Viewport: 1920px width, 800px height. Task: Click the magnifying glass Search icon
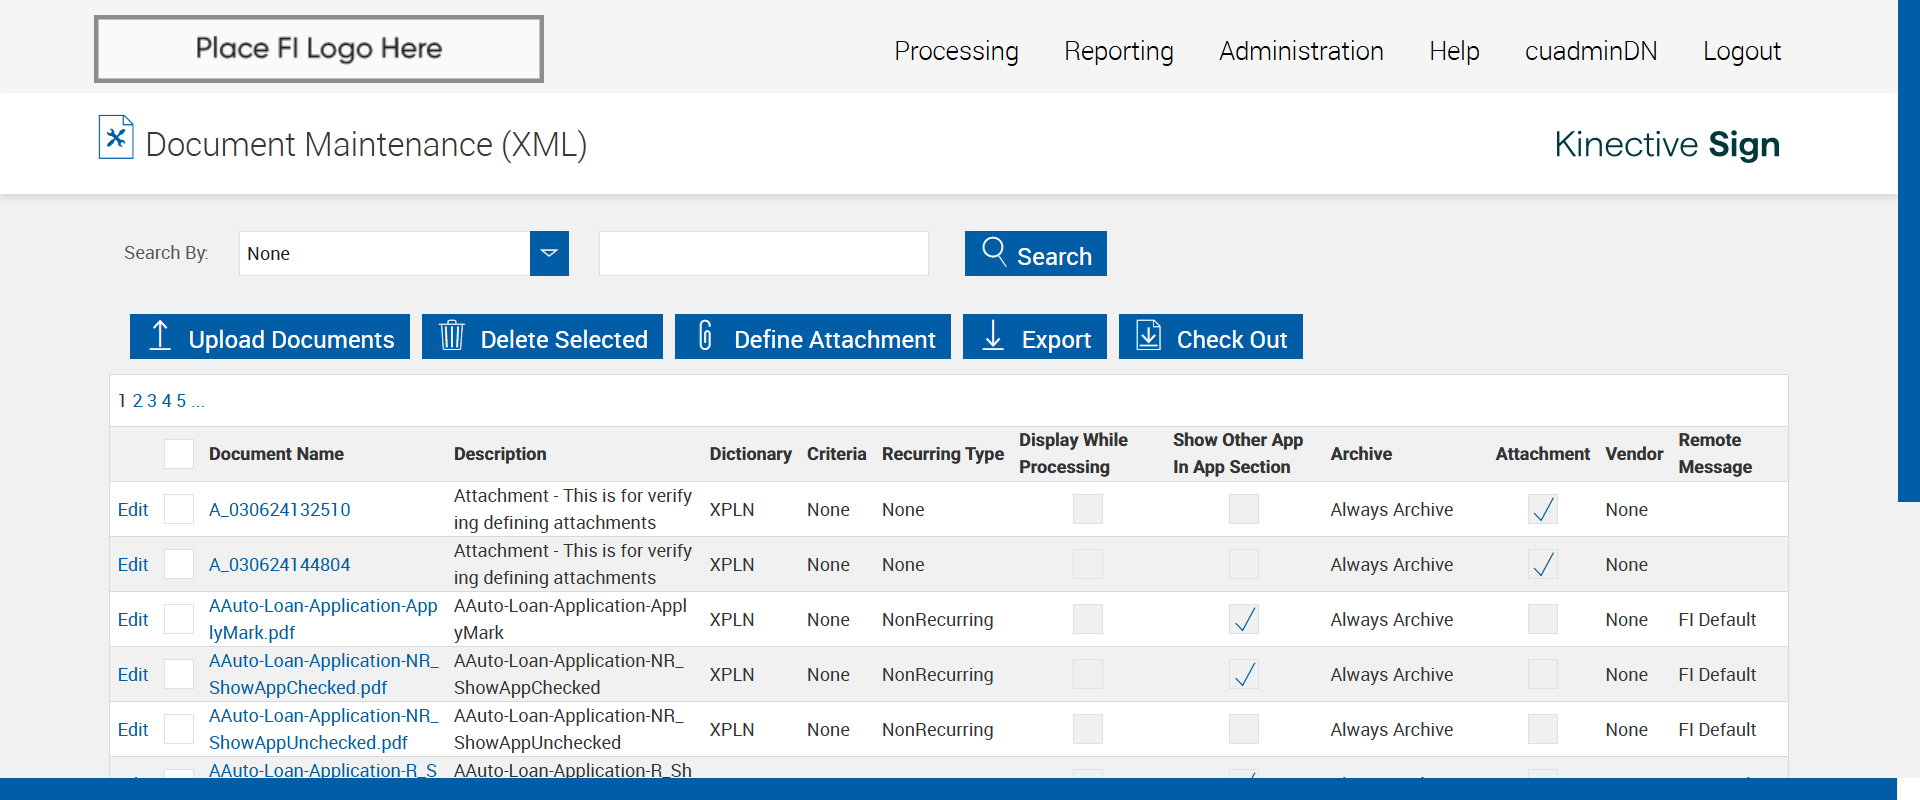pos(993,251)
